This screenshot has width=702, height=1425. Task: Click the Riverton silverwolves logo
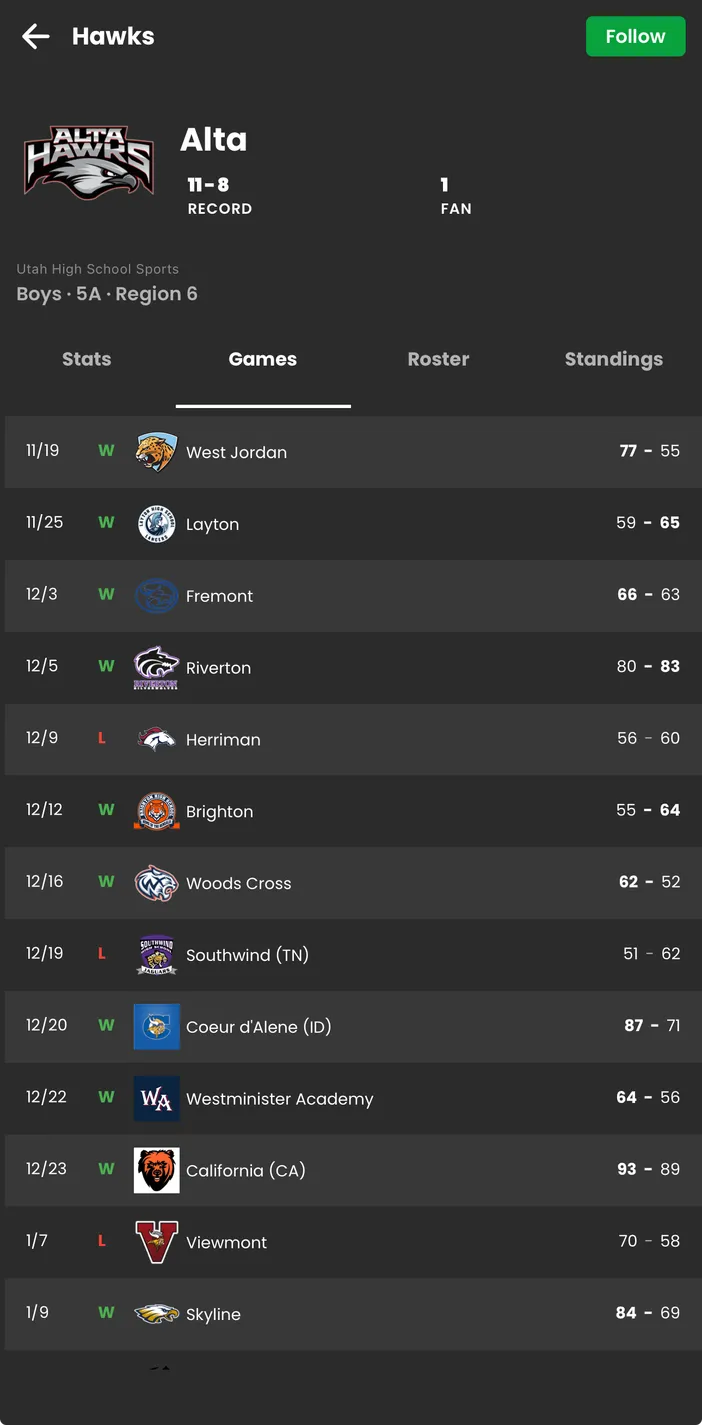coord(156,667)
